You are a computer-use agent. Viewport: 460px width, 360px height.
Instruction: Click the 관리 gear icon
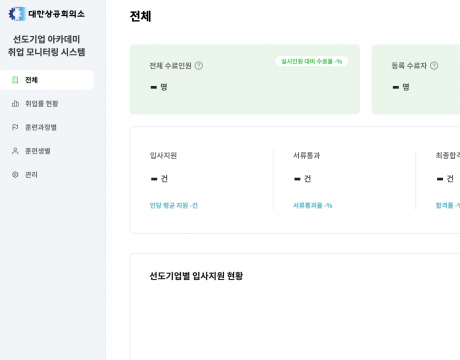(15, 175)
